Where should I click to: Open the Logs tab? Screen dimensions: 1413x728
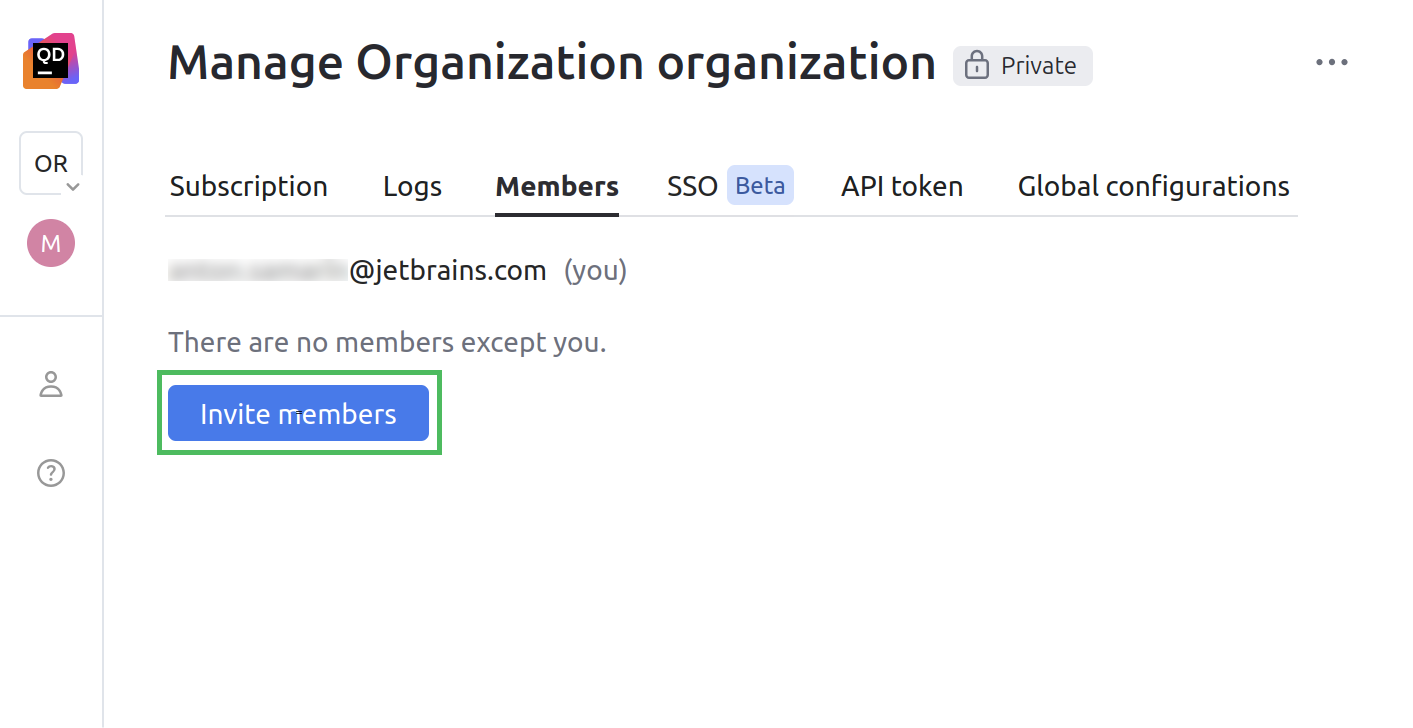point(412,186)
